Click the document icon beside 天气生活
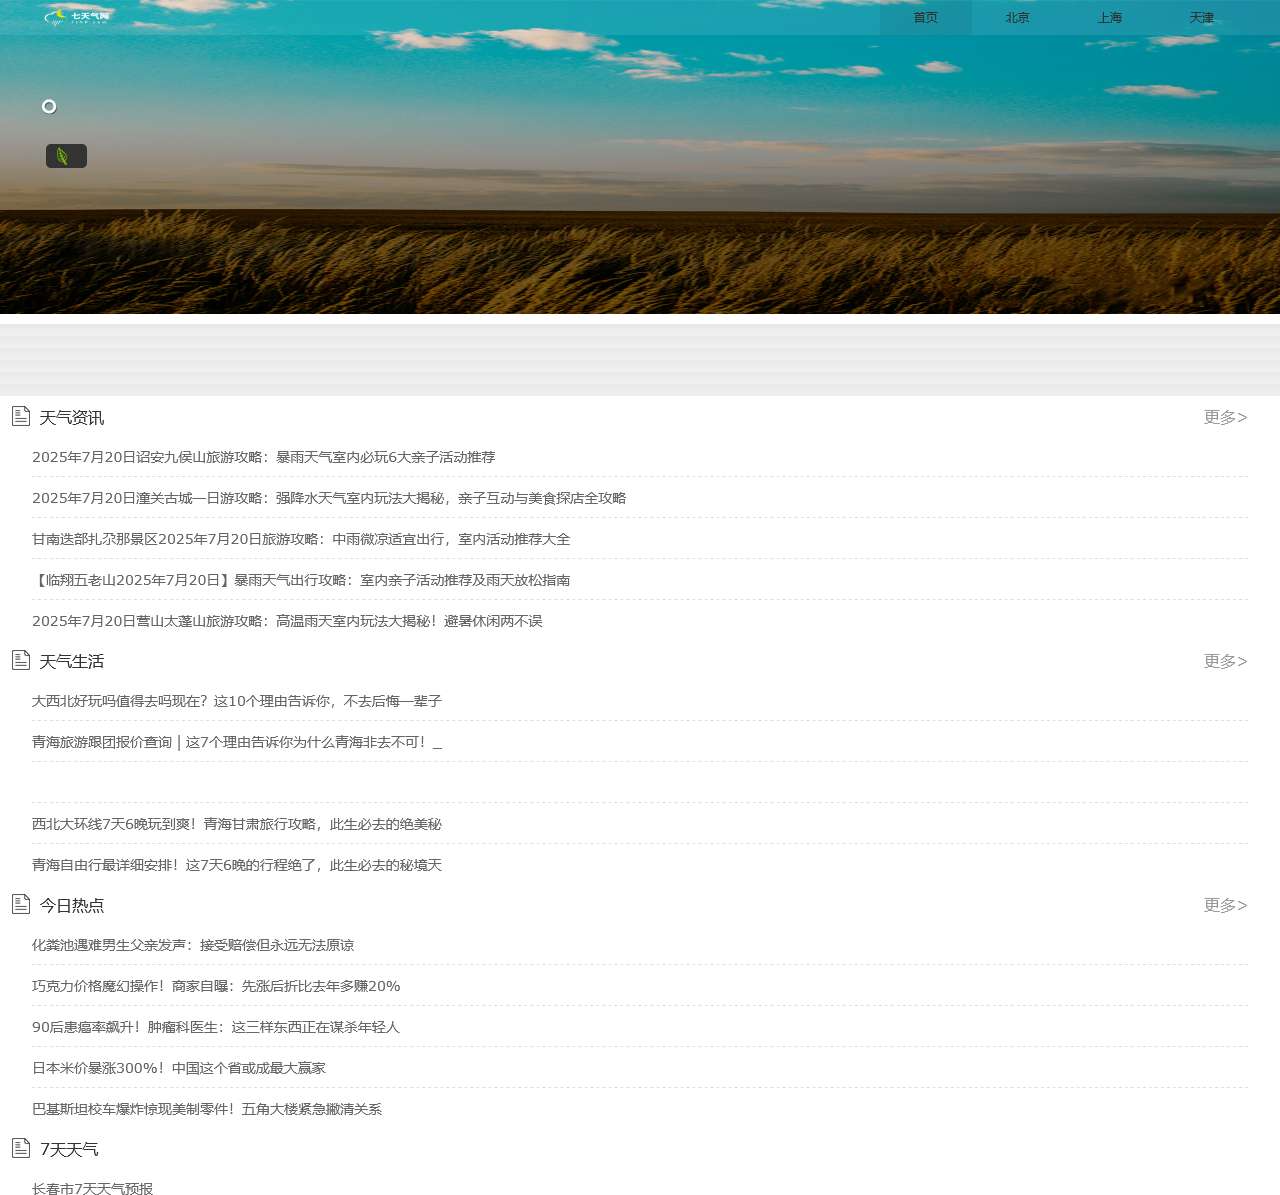Screen dimensions: 1280x1195 pyautogui.click(x=21, y=660)
